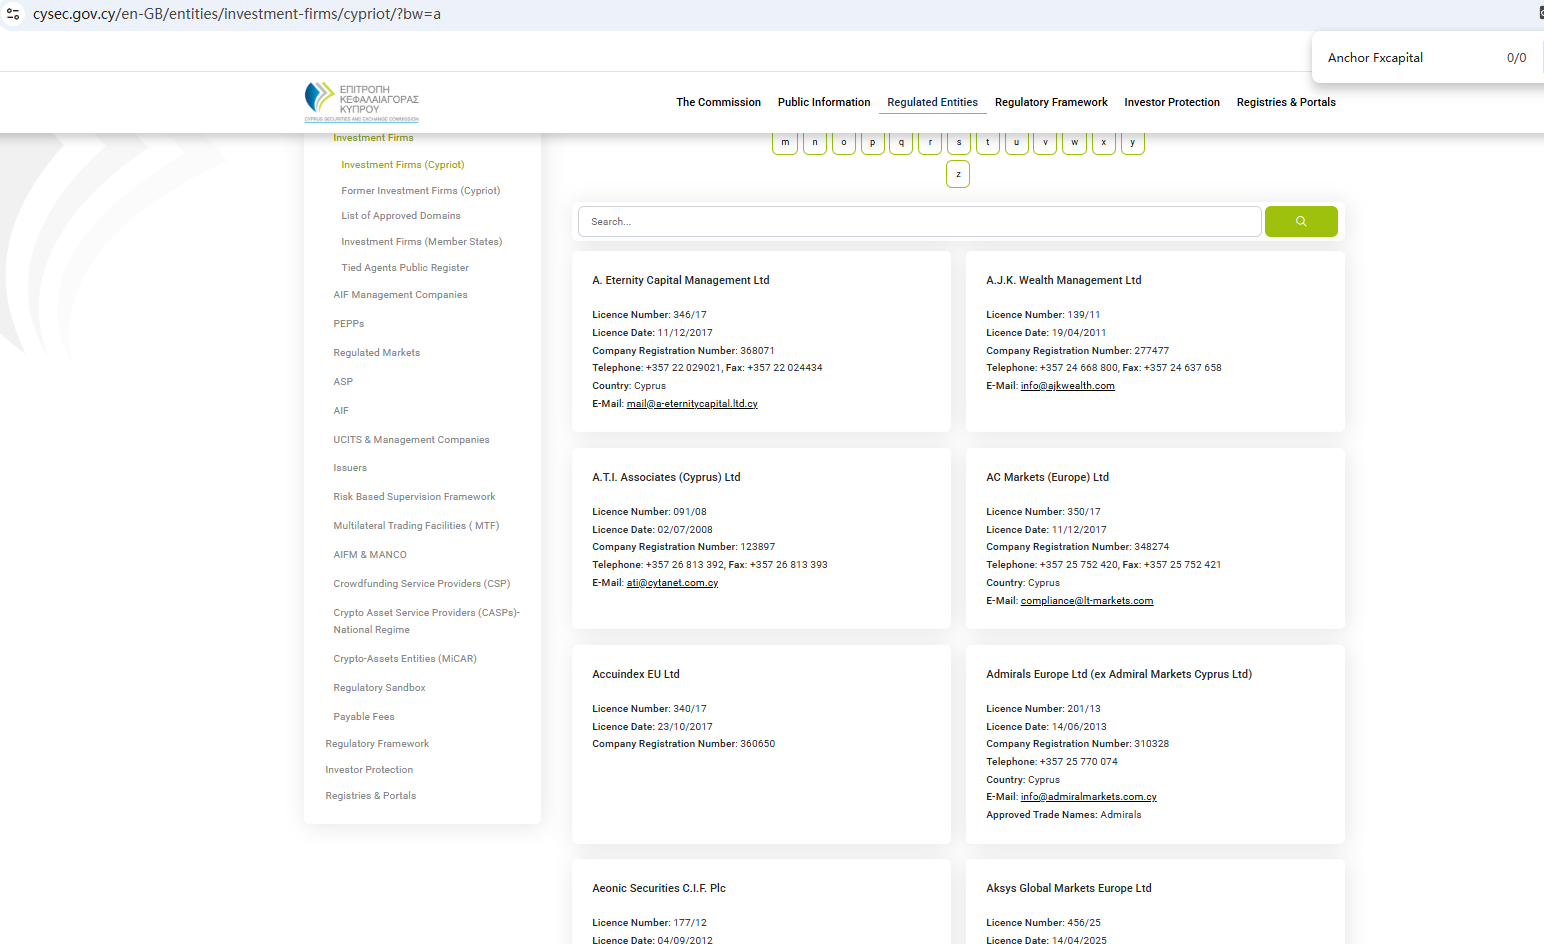Click the compliance@lt-markets.com email link
This screenshot has height=944, width=1544.
(x=1086, y=601)
